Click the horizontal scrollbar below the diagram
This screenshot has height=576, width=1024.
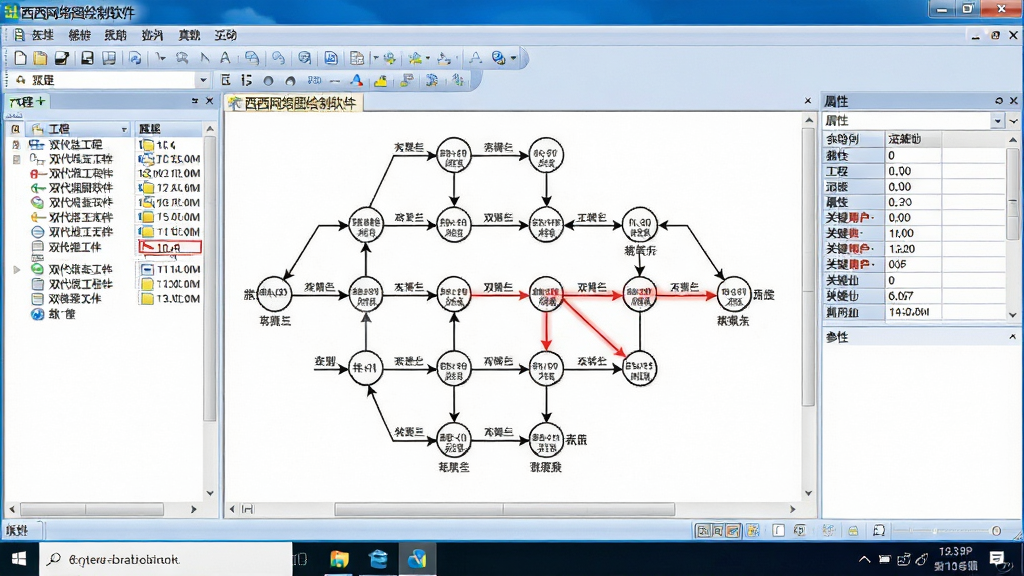(504, 509)
